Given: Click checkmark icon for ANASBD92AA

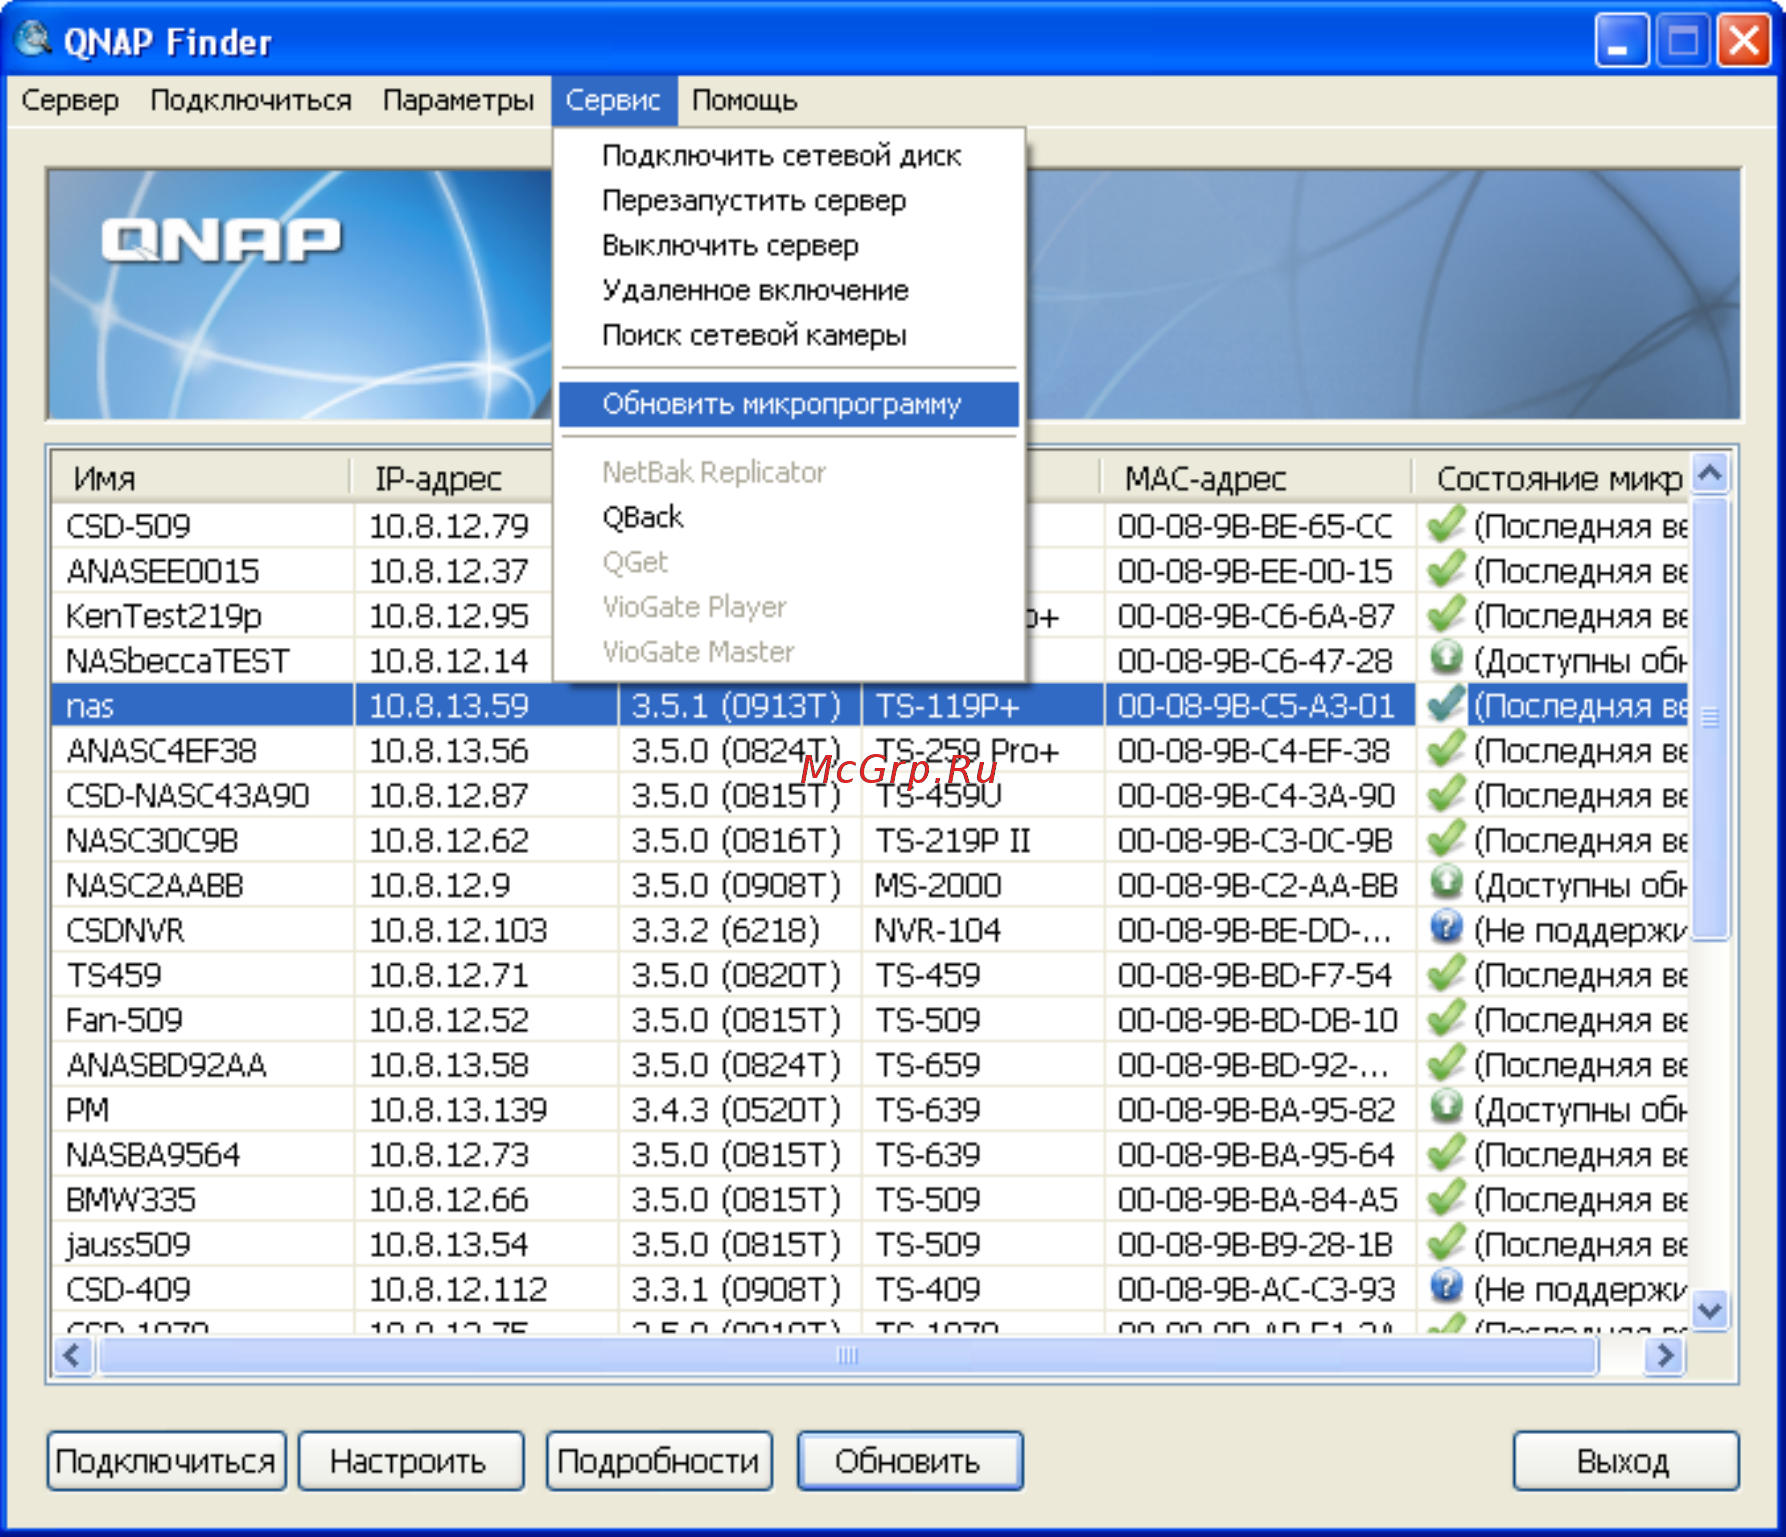Looking at the screenshot, I should coord(1446,1063).
